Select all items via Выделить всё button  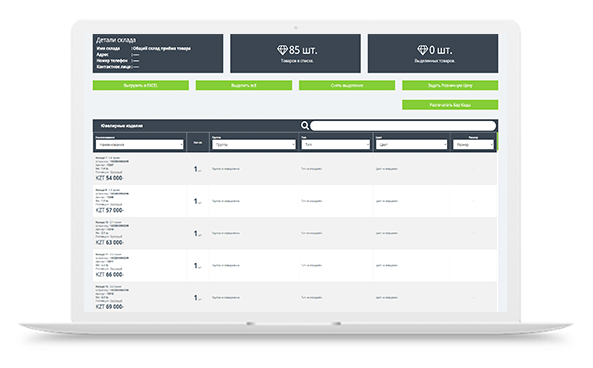244,85
